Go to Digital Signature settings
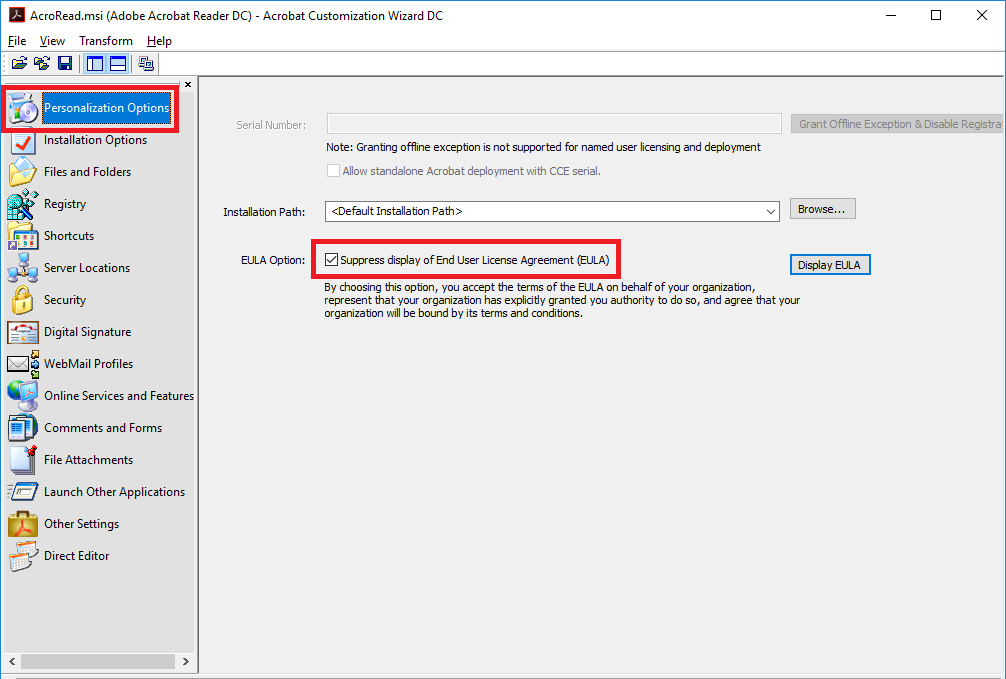 pos(87,332)
